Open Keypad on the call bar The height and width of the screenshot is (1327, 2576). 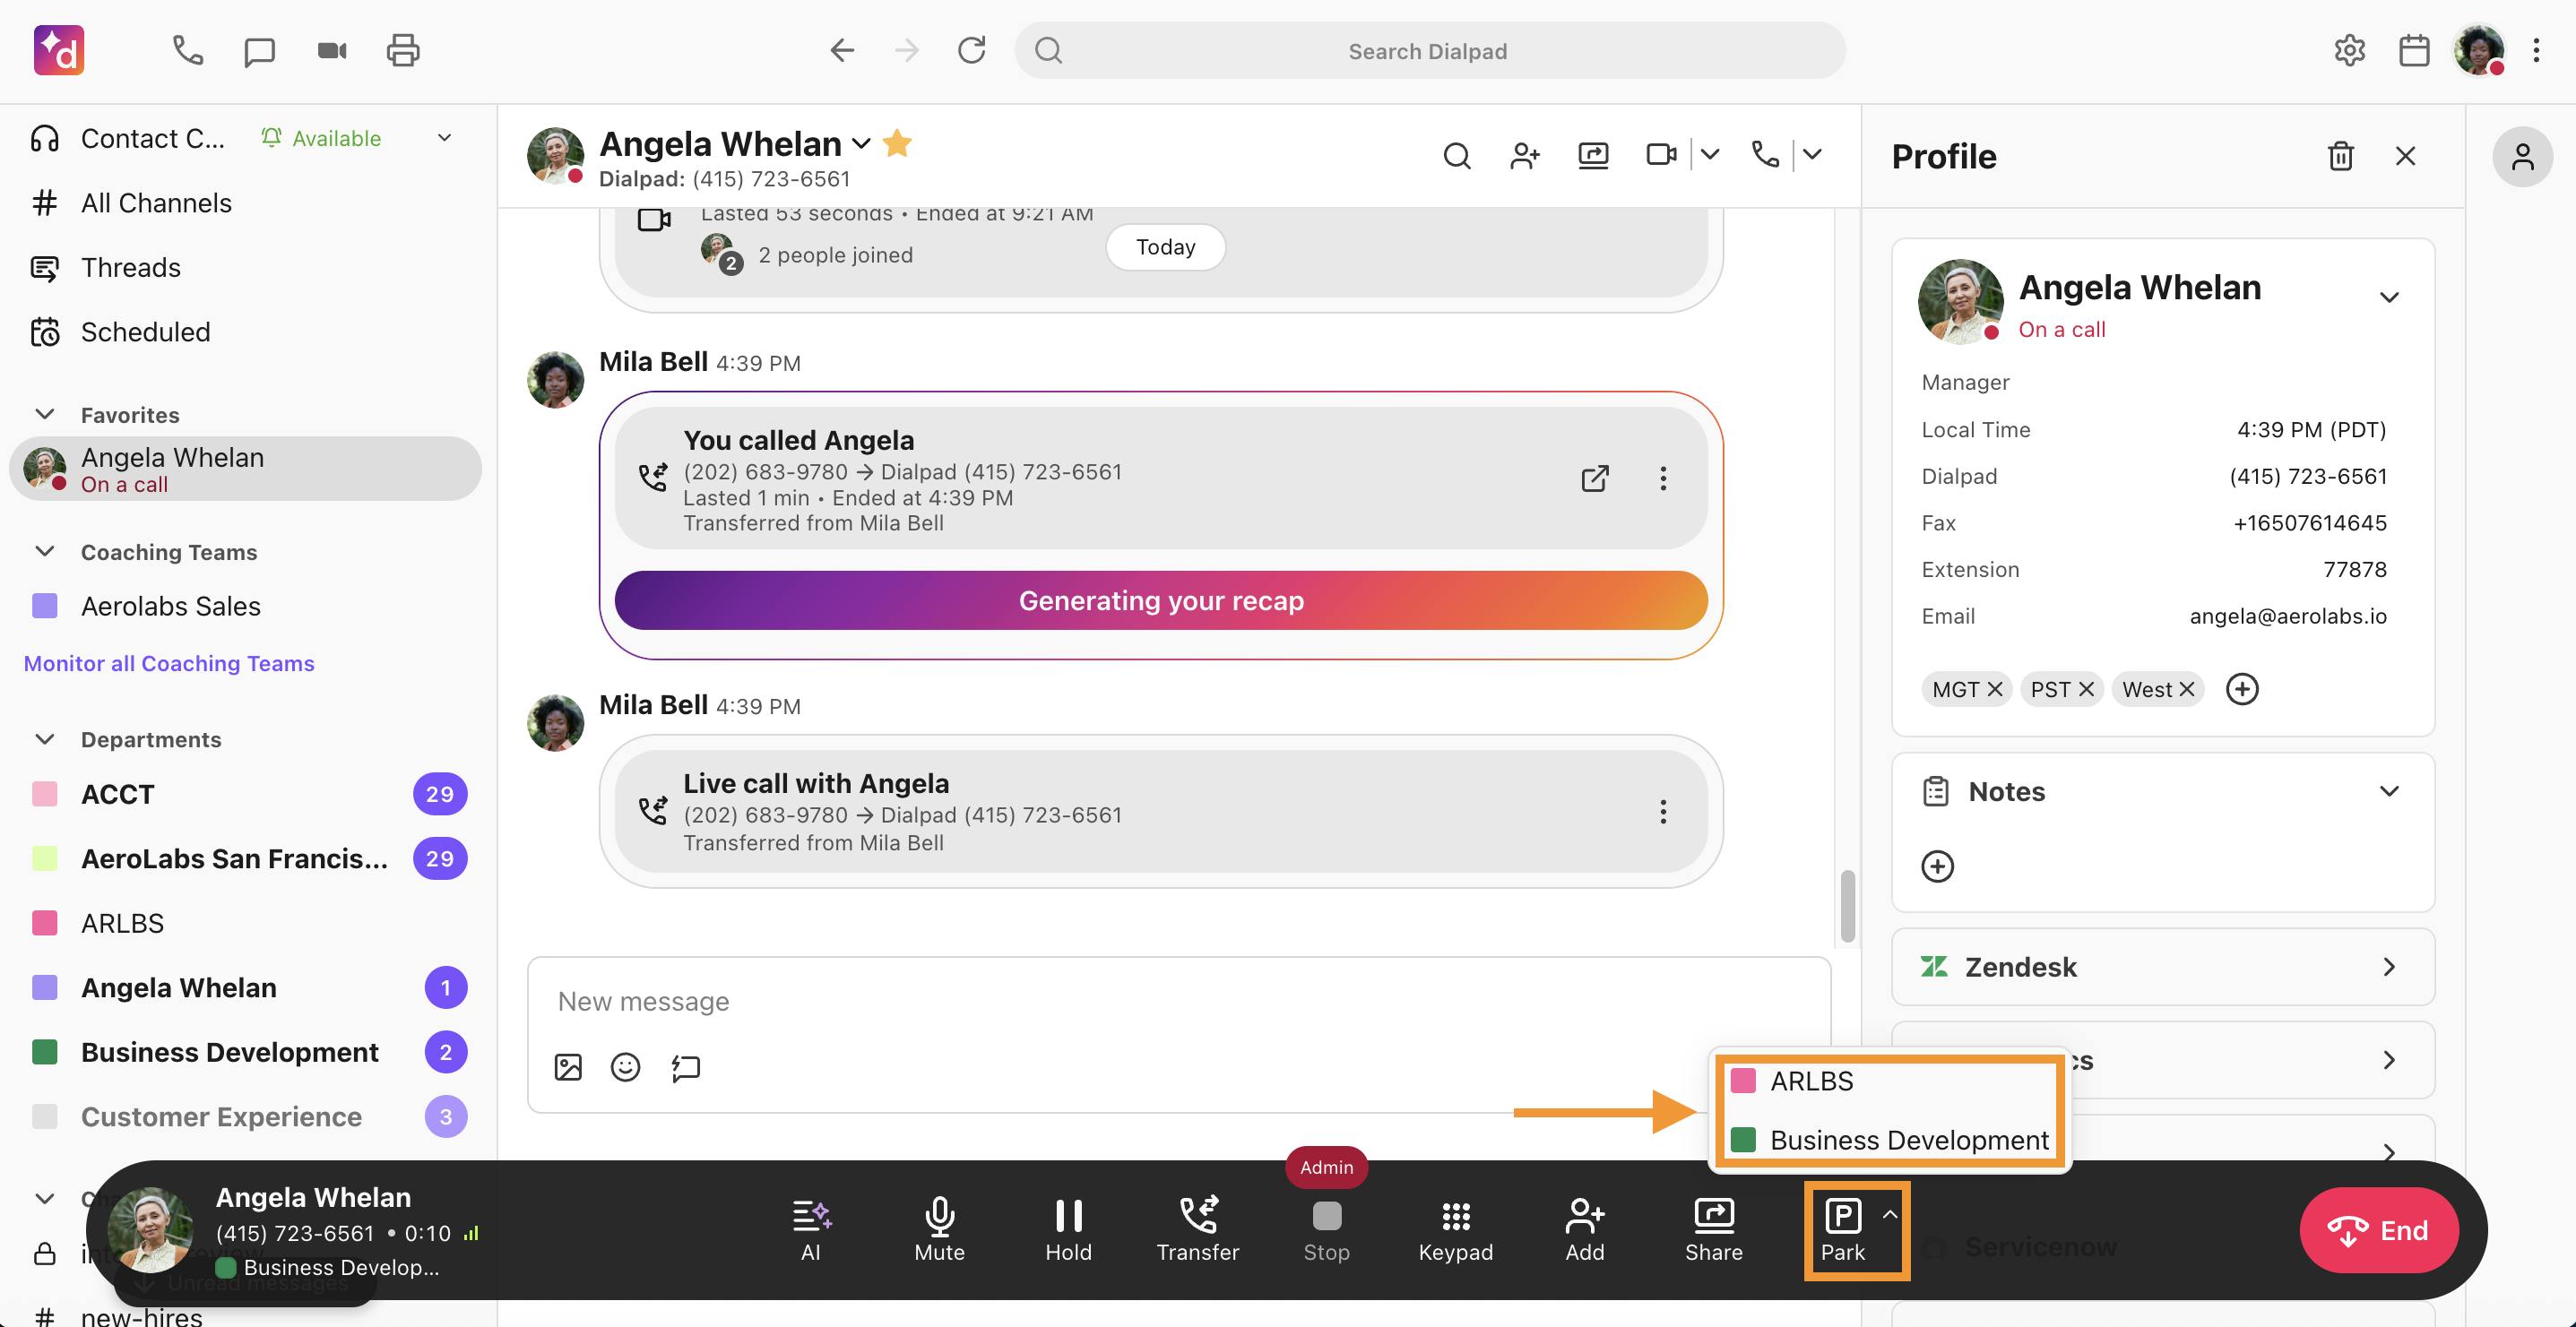1455,1230
